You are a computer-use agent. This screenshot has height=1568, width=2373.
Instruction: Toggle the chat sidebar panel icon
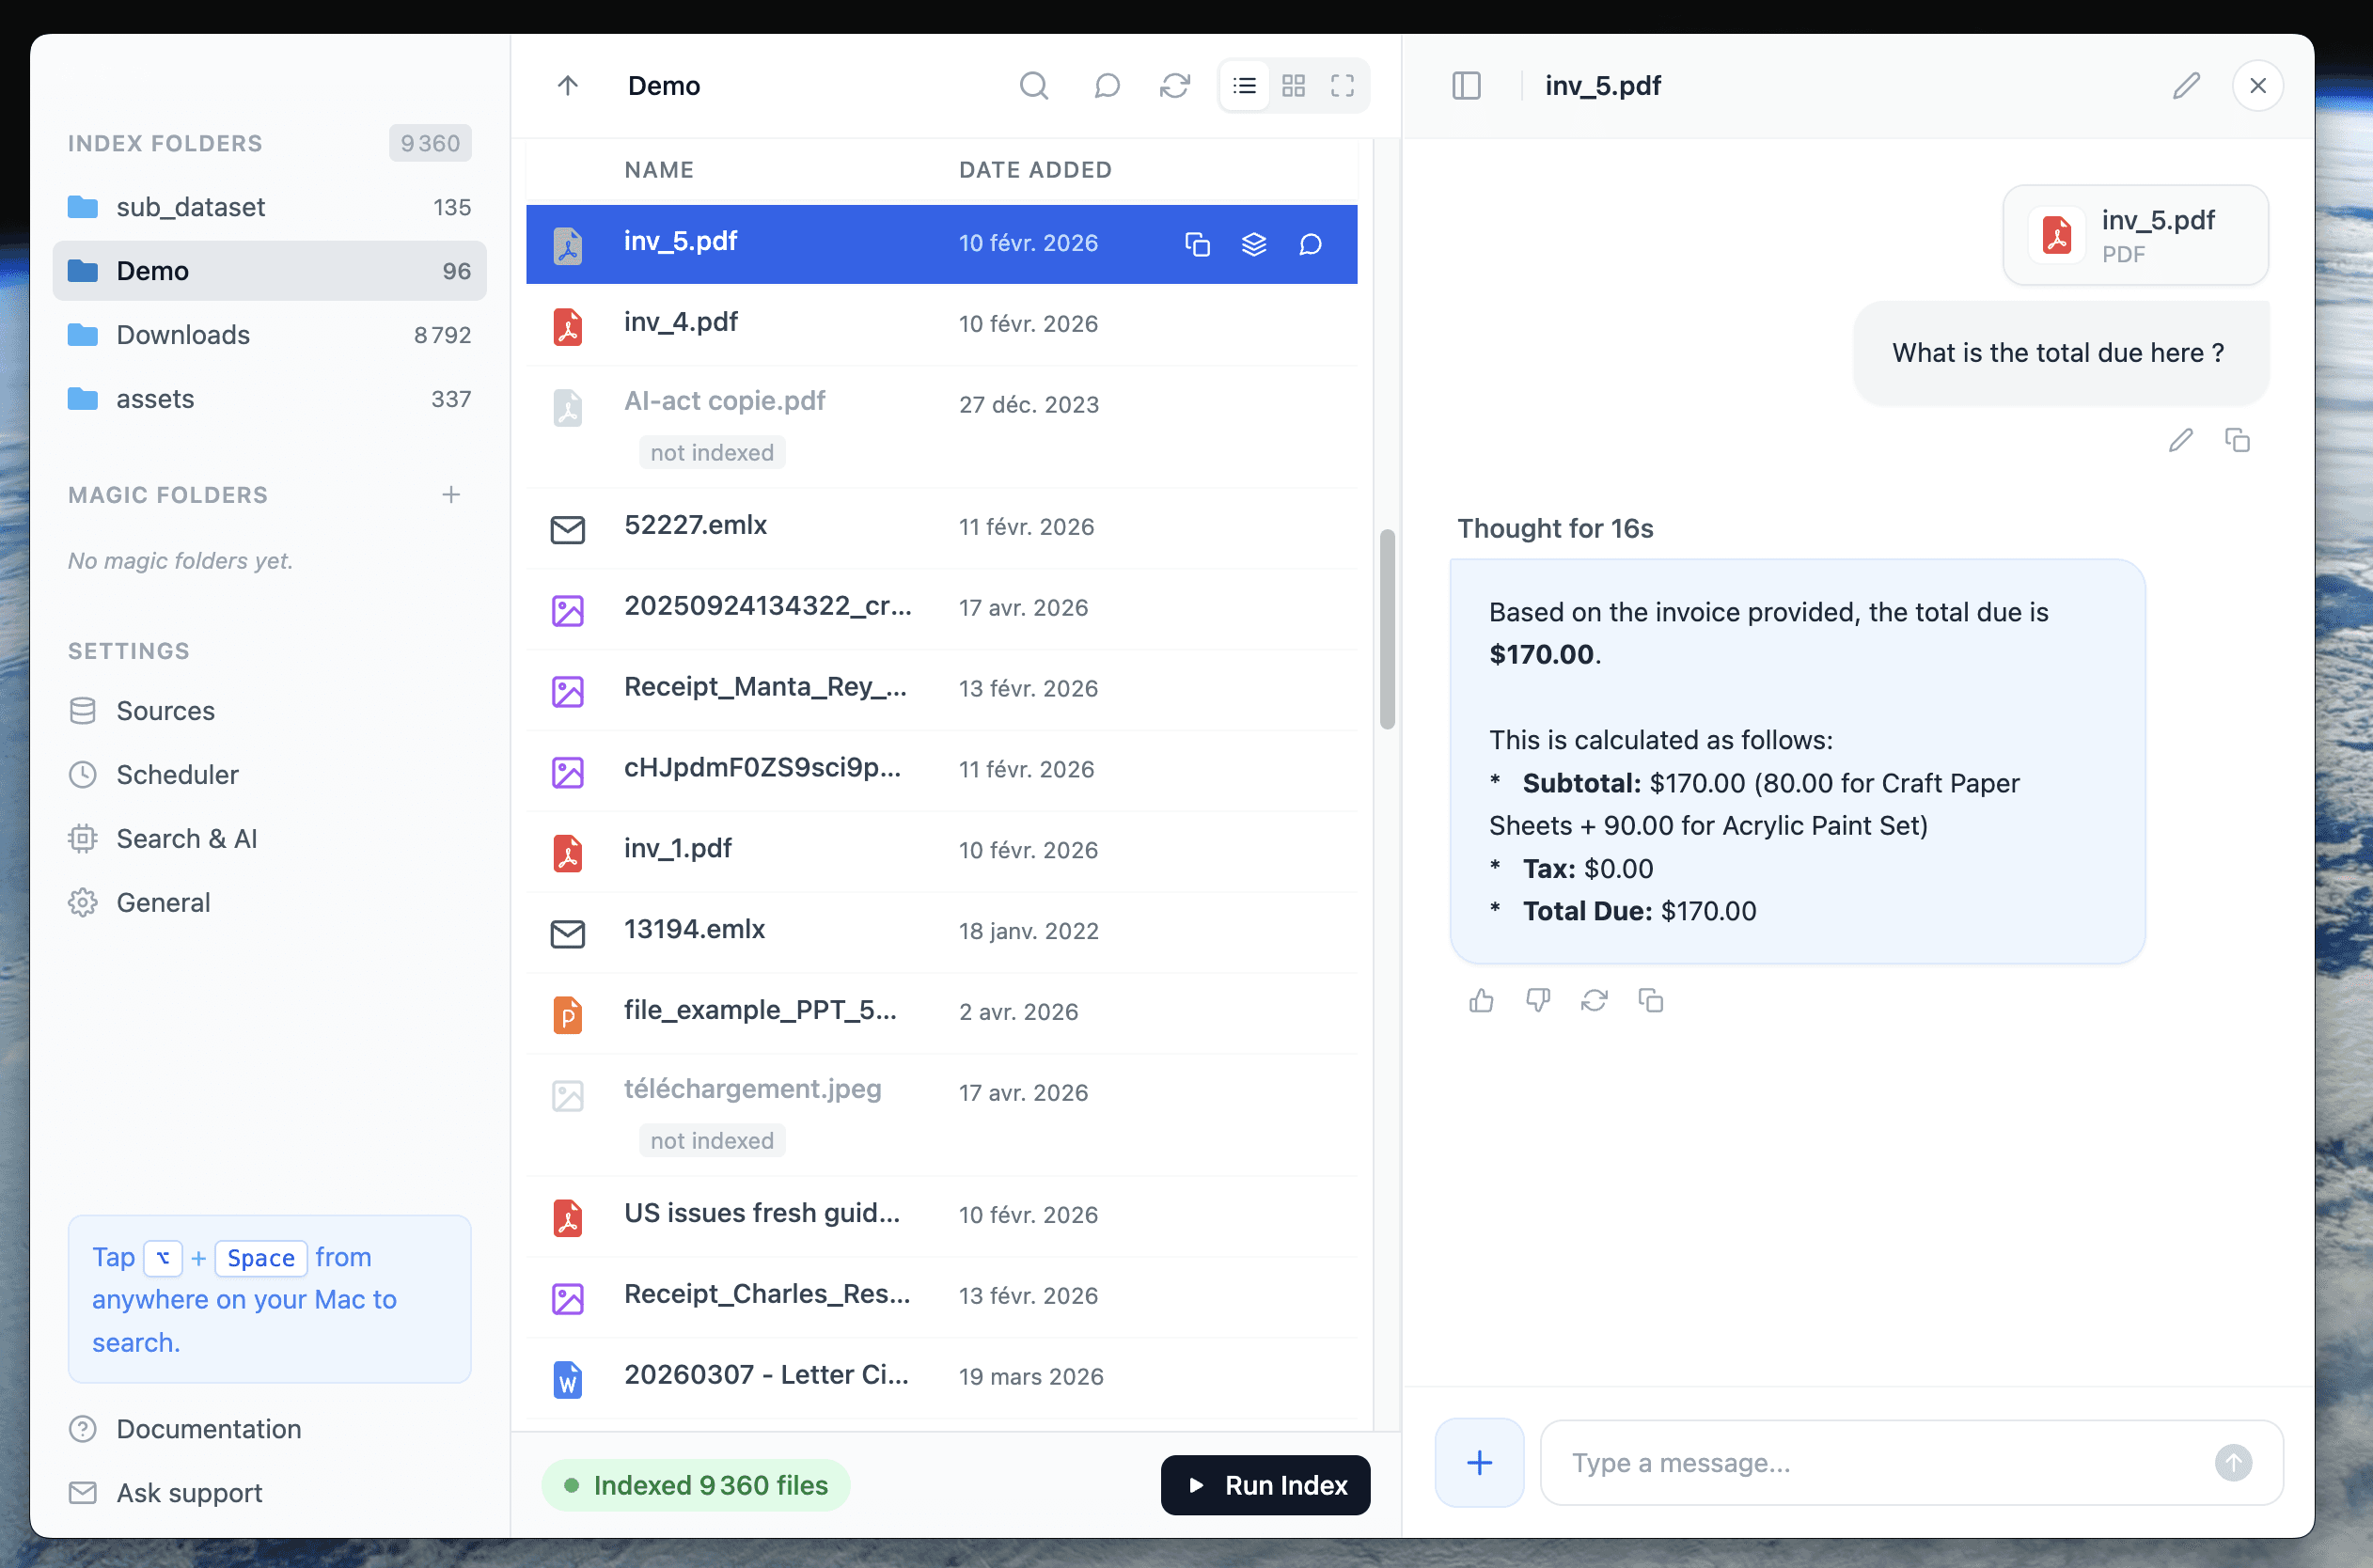coord(1465,86)
